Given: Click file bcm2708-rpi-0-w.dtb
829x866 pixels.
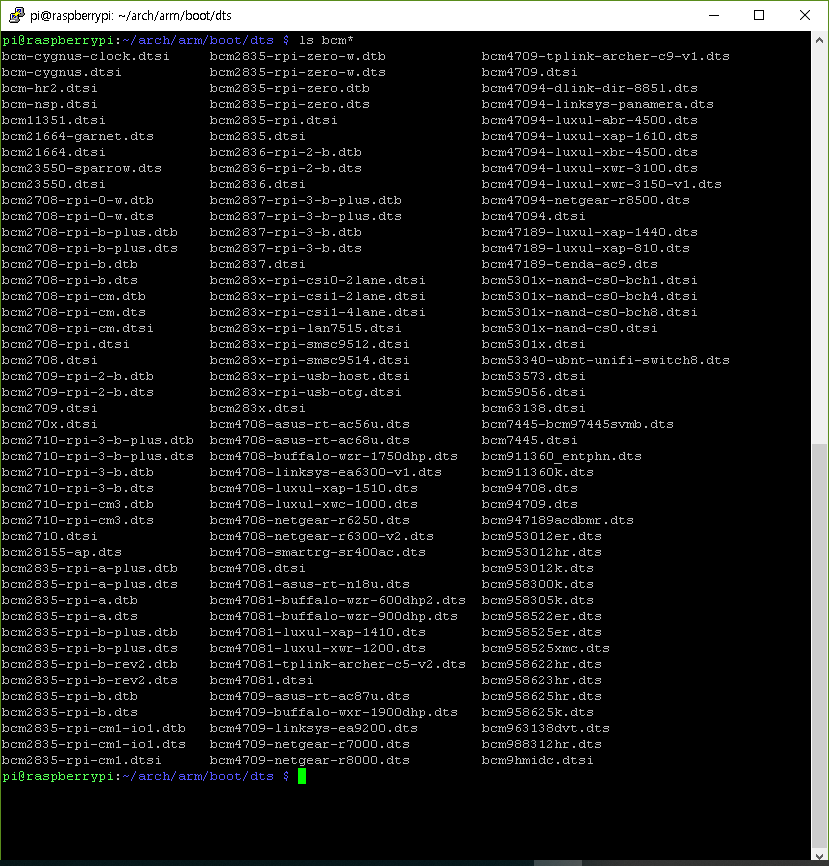Looking at the screenshot, I should tap(78, 200).
